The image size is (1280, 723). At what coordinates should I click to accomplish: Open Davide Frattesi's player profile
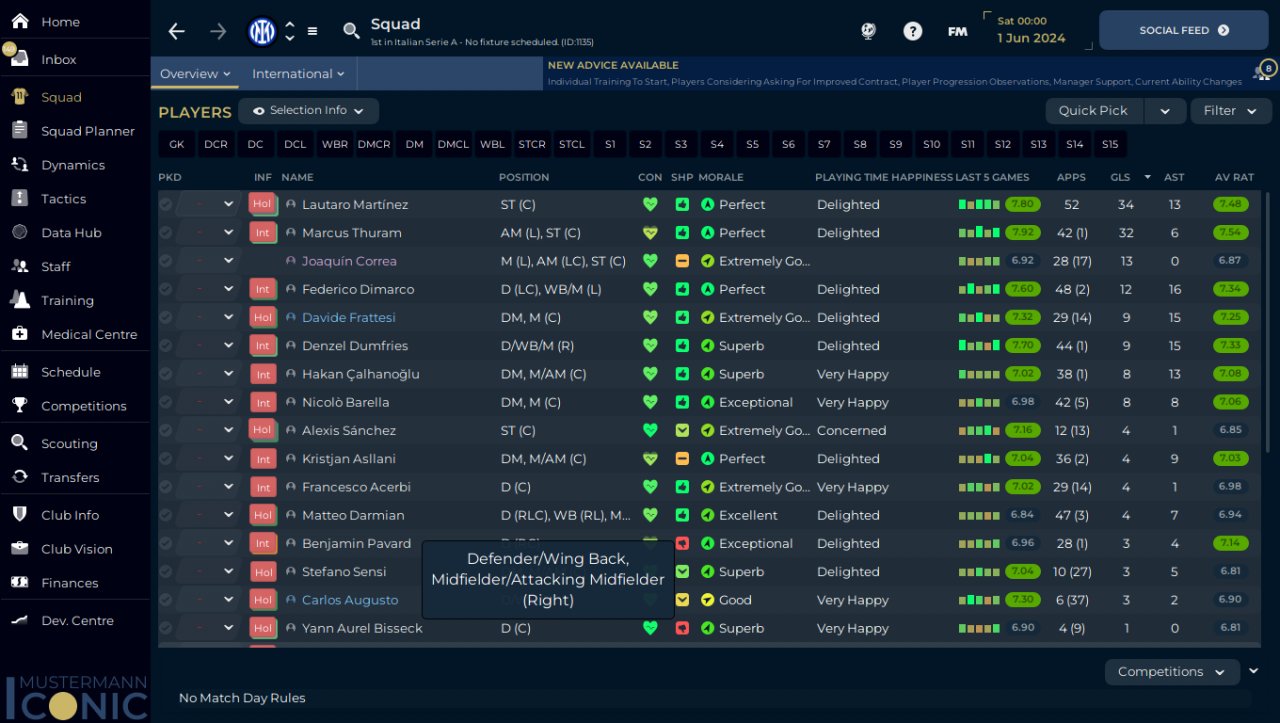point(348,318)
